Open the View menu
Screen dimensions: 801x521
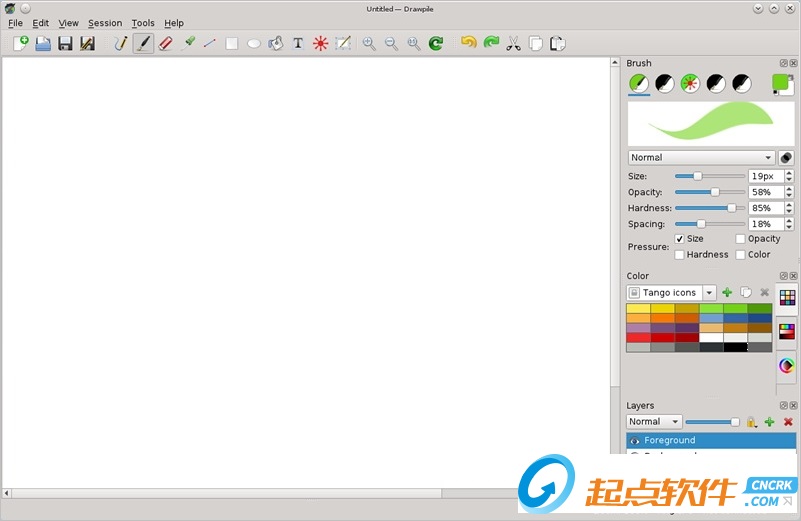(68, 23)
